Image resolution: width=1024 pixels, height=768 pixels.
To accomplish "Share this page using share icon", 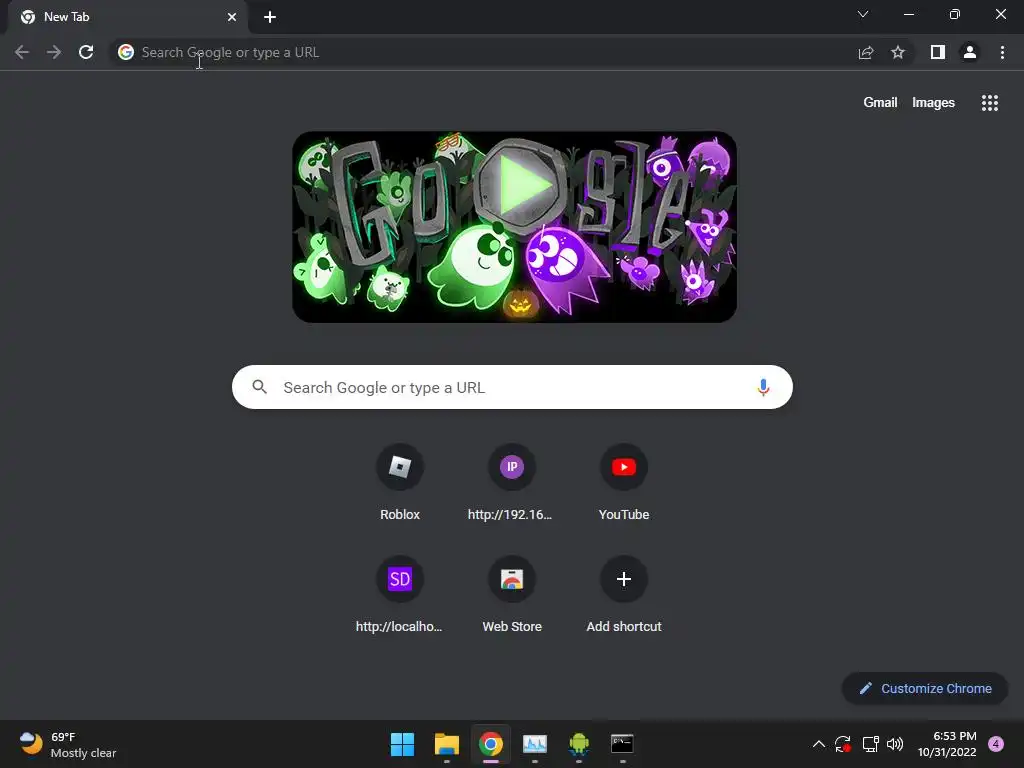I will [x=865, y=52].
